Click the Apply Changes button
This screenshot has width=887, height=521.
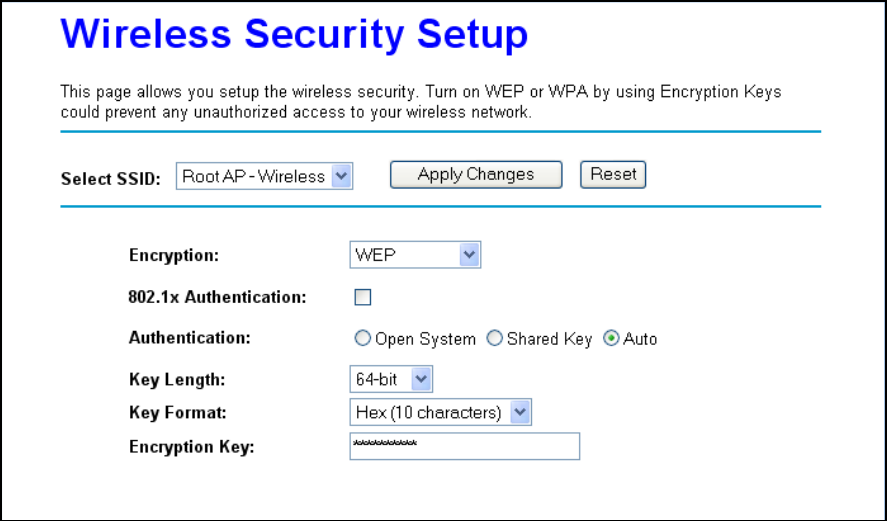coord(476,175)
